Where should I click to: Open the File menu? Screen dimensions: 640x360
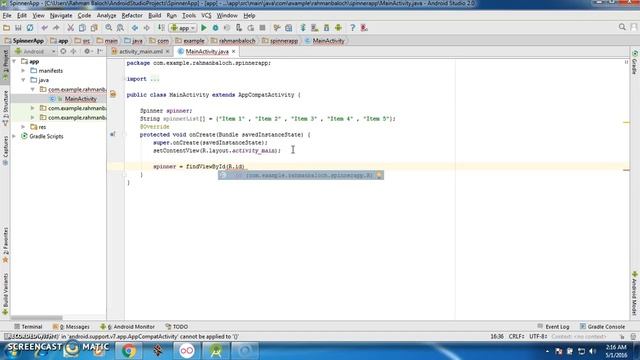pyautogui.click(x=7, y=16)
